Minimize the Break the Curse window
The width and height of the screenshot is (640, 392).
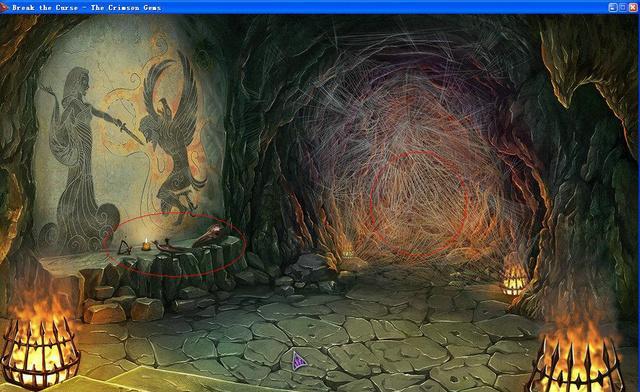click(612, 7)
